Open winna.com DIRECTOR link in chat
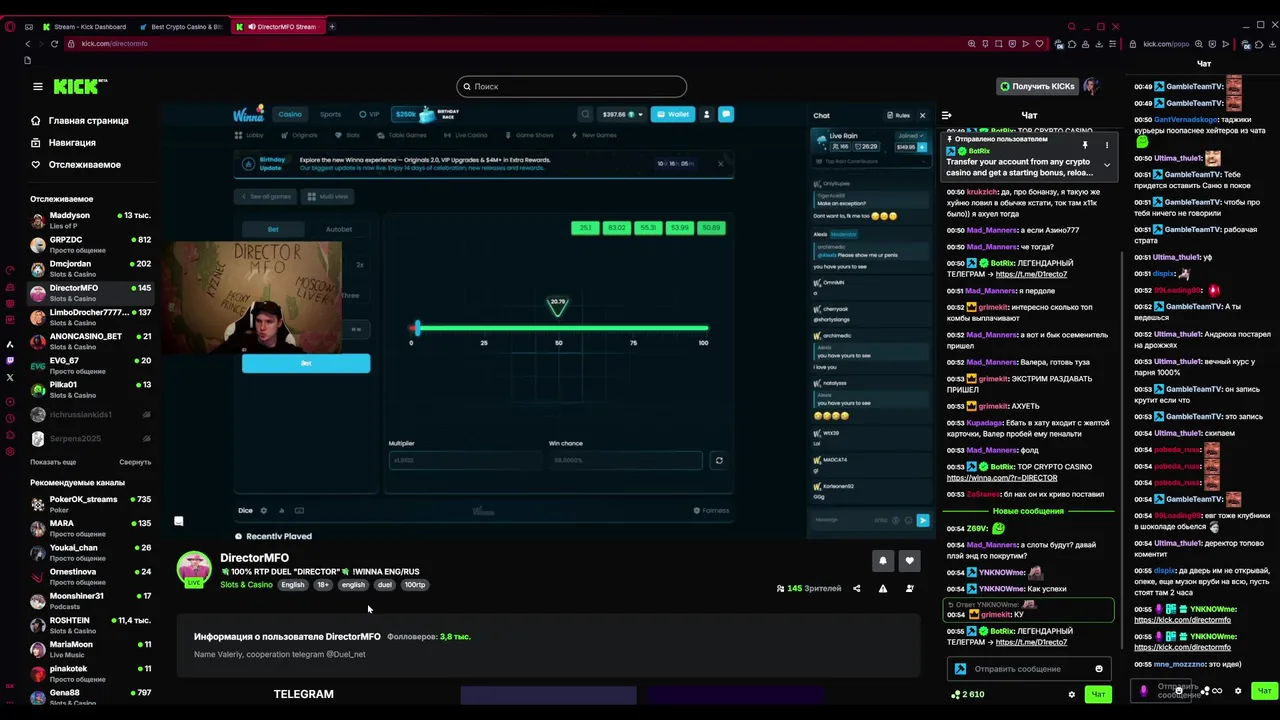 [x=1002, y=478]
